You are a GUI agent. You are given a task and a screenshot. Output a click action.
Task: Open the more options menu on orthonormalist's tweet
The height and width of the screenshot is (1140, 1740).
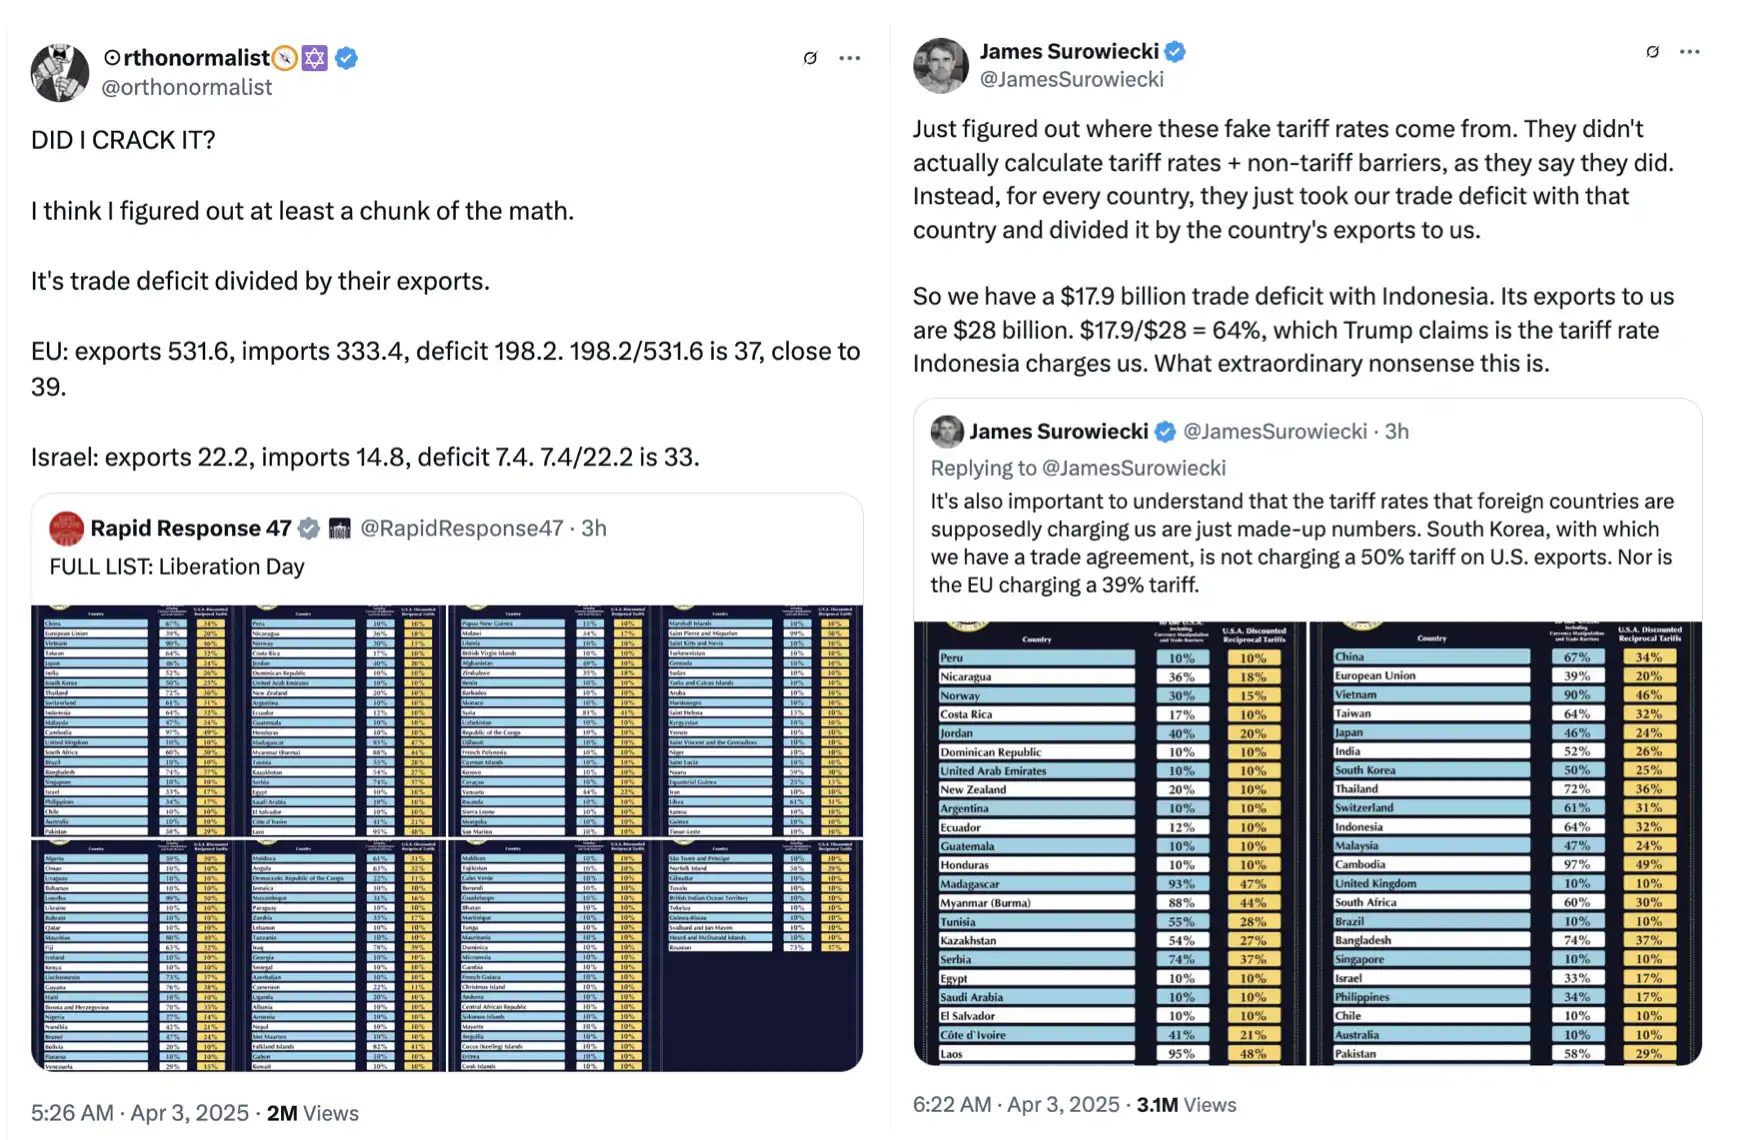[850, 58]
